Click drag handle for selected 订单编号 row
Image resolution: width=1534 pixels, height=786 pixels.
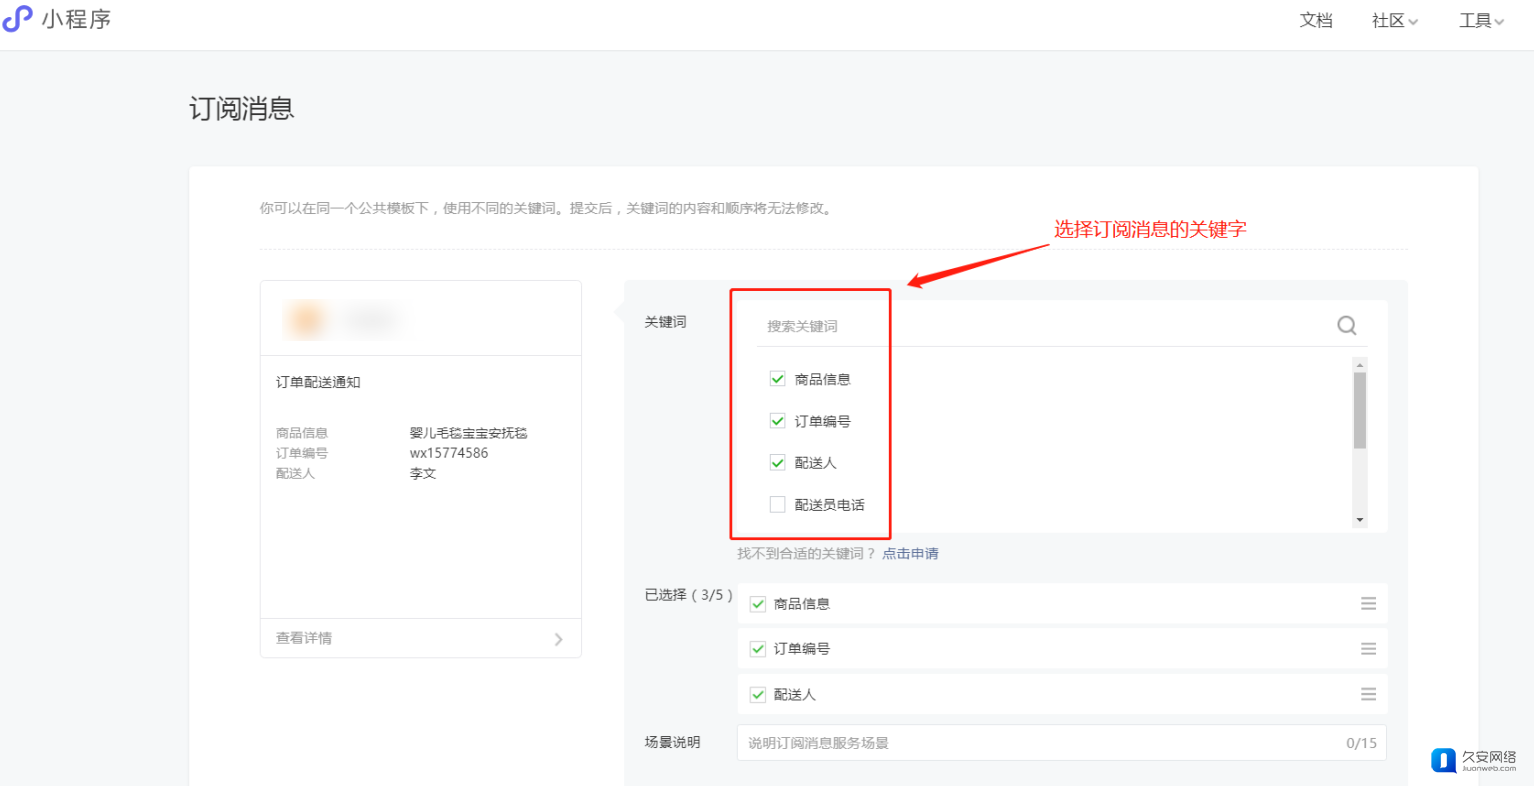tap(1368, 649)
